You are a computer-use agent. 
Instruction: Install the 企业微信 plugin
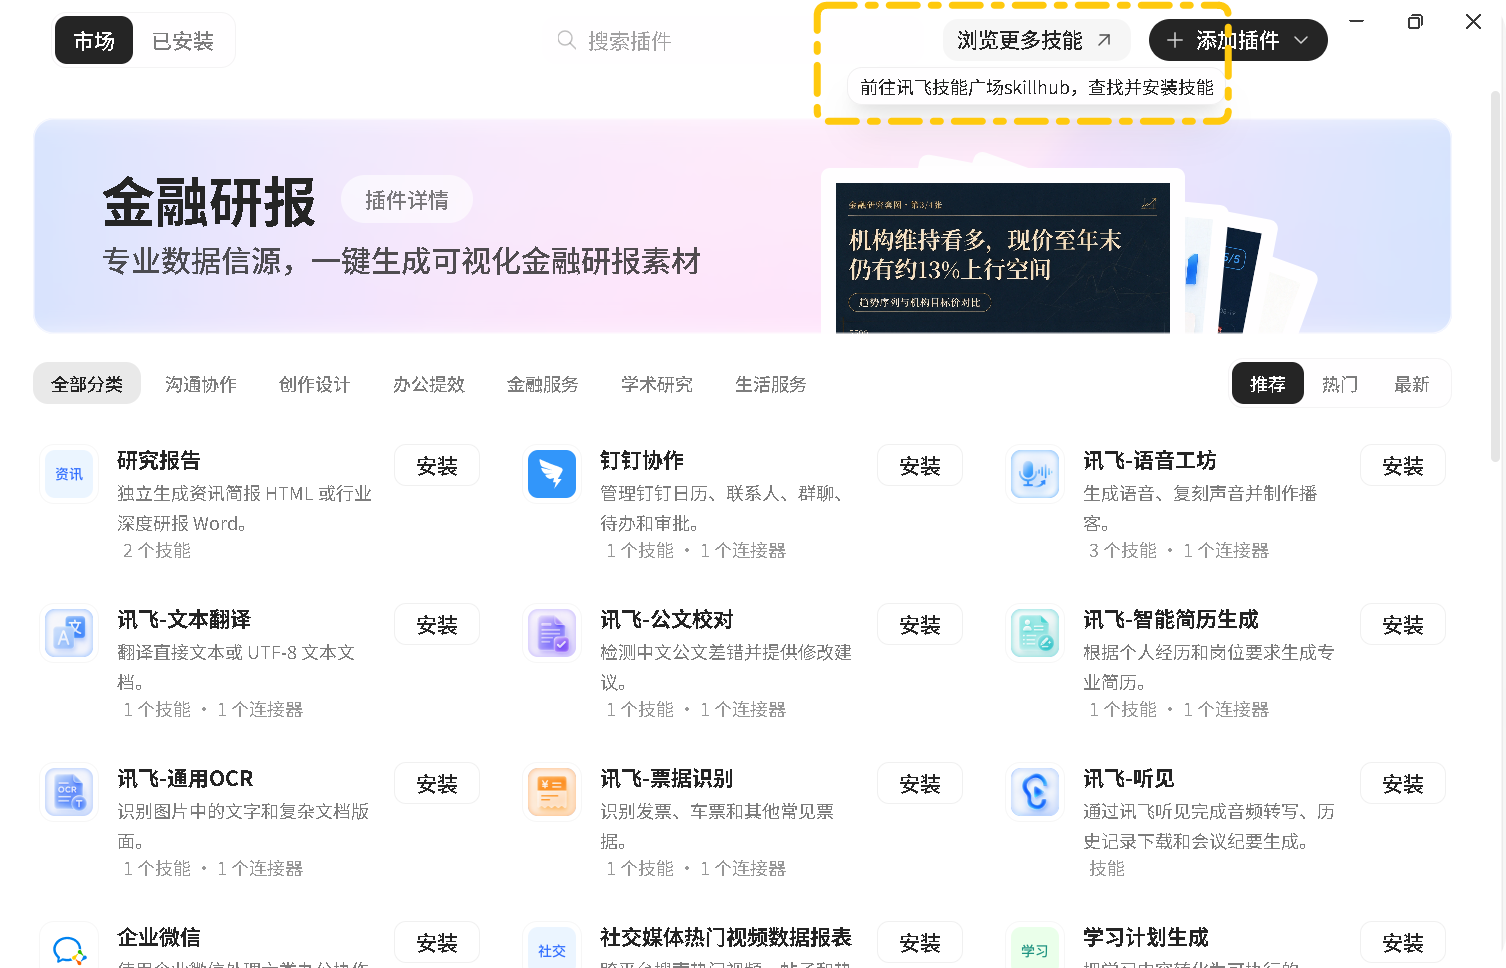(437, 943)
